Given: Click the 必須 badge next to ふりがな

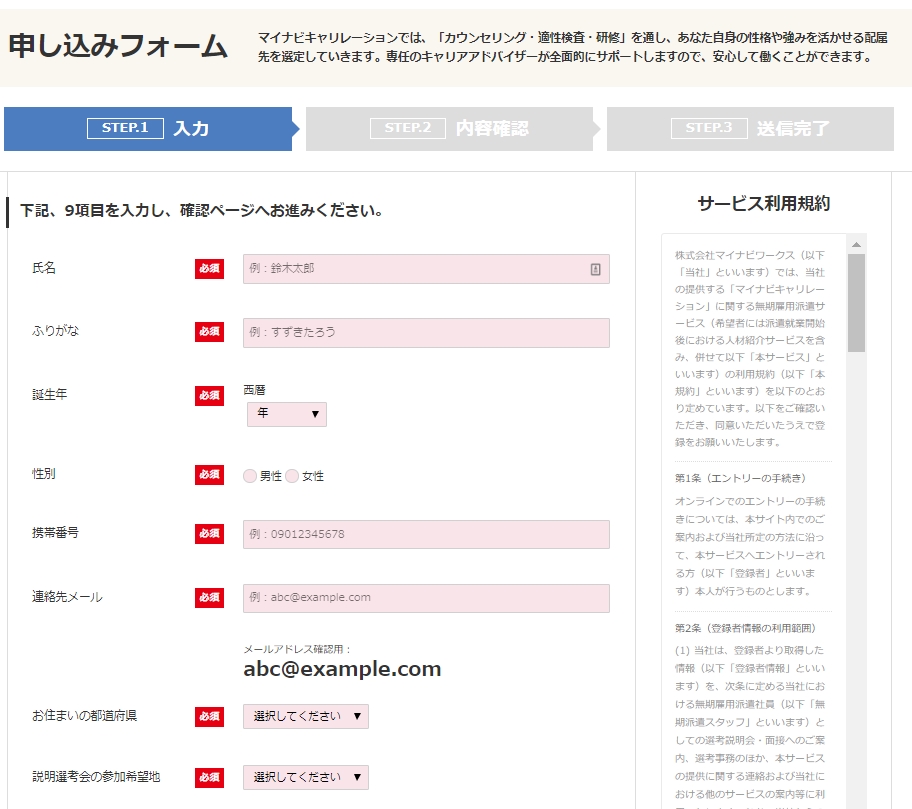Looking at the screenshot, I should (x=209, y=333).
